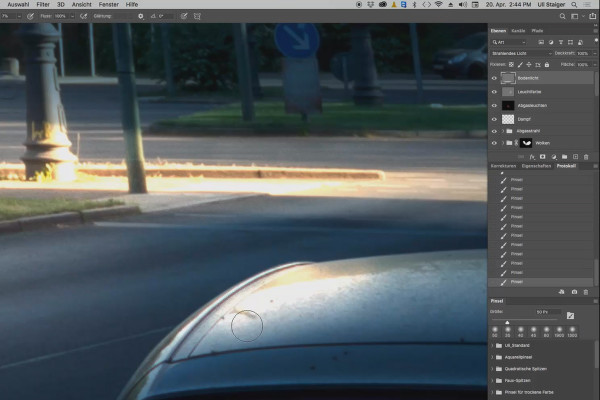Expand the Quadratische Spitzen brush folder
600x400 pixels.
click(x=492, y=369)
